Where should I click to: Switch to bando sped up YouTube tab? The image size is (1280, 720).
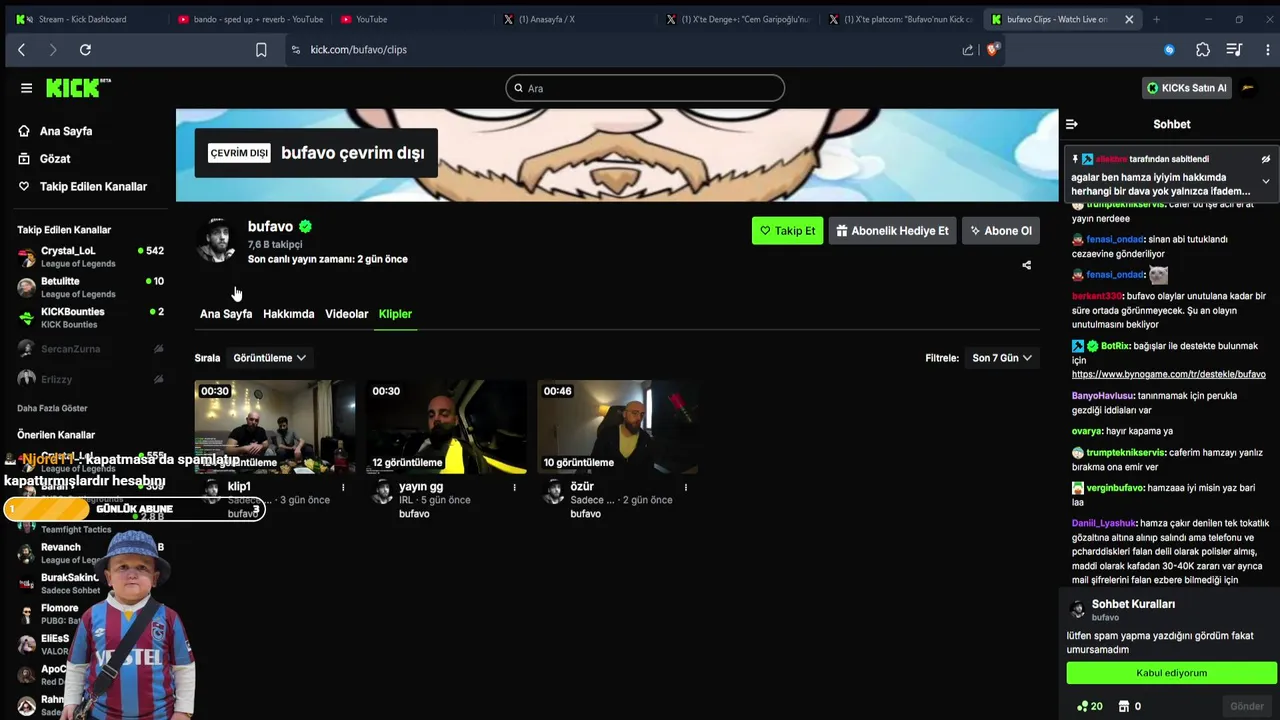tap(251, 19)
